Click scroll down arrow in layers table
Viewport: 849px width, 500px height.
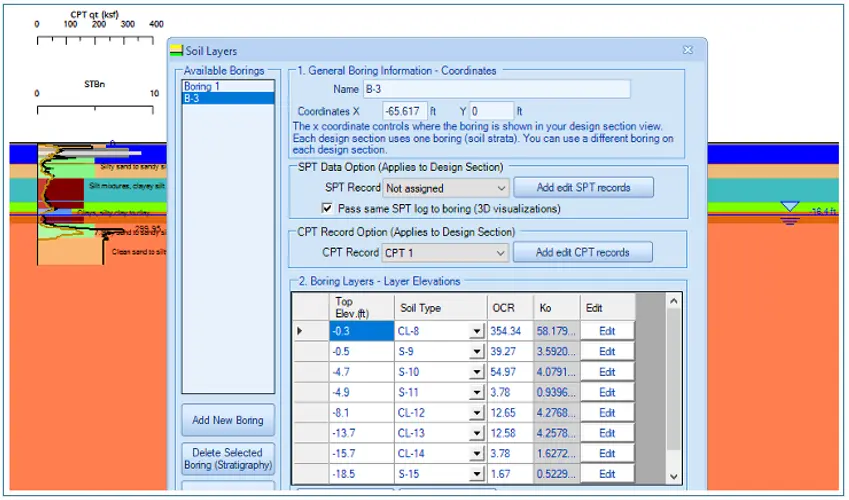click(674, 477)
